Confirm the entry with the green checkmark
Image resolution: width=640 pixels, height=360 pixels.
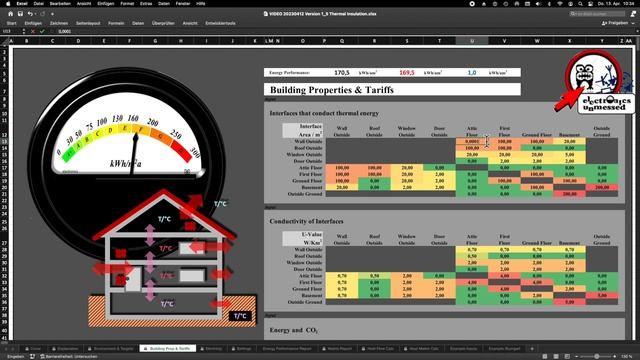(42, 31)
